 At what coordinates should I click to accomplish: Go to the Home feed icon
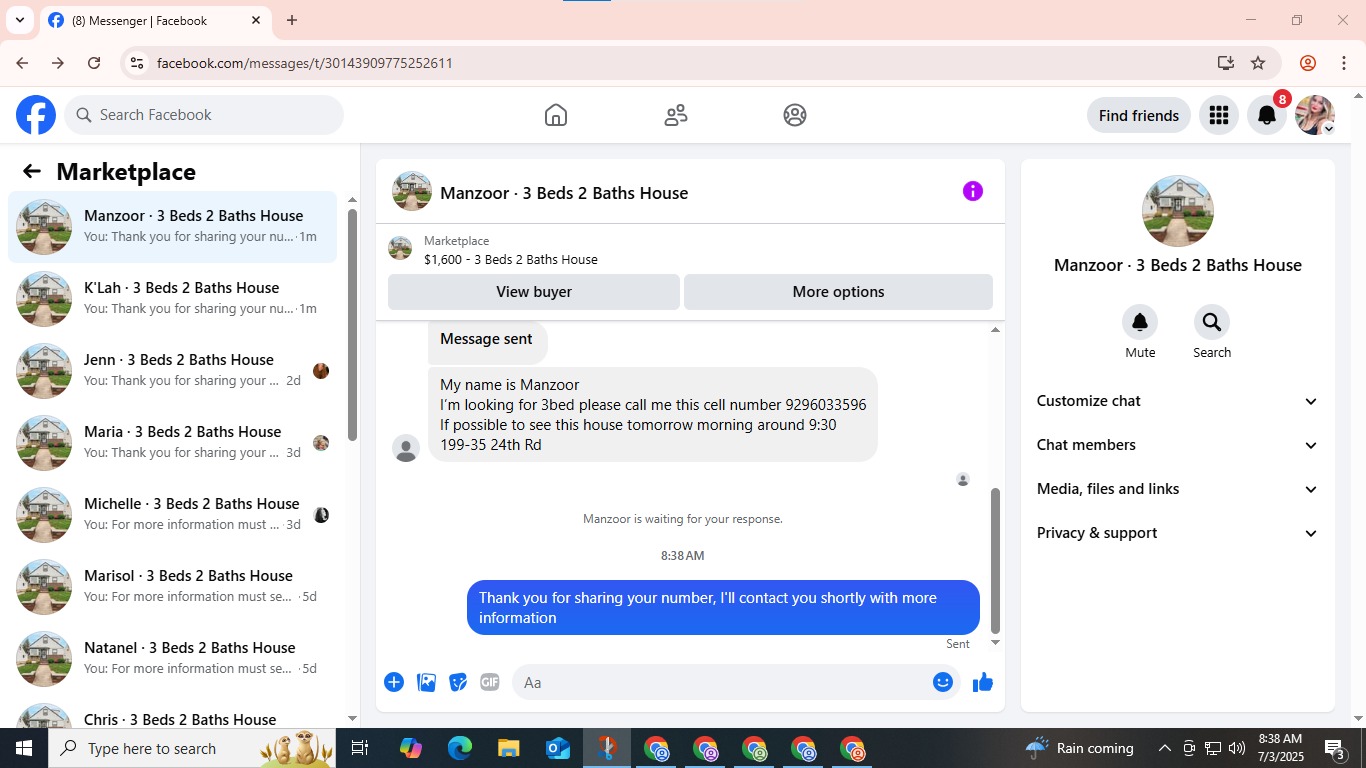coord(556,115)
